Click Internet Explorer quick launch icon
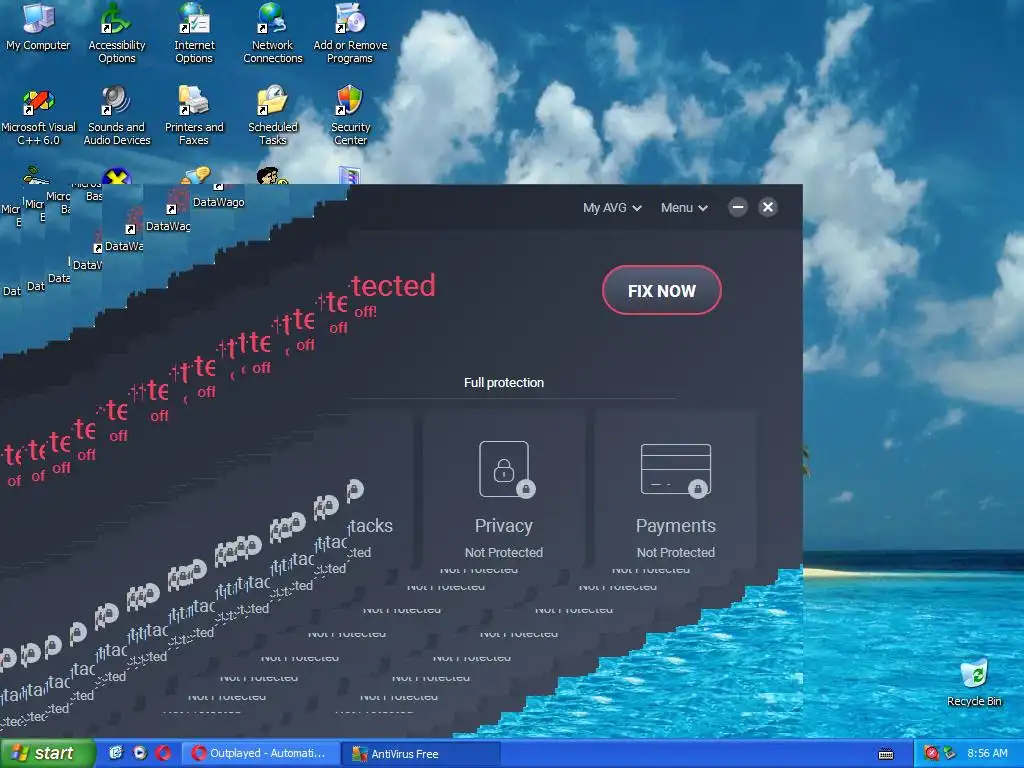The height and width of the screenshot is (768, 1024). click(x=116, y=753)
